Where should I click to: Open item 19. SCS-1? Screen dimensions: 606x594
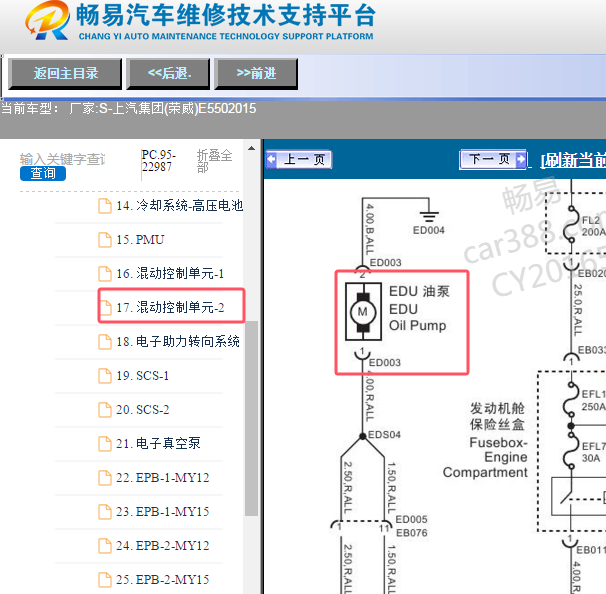(143, 376)
